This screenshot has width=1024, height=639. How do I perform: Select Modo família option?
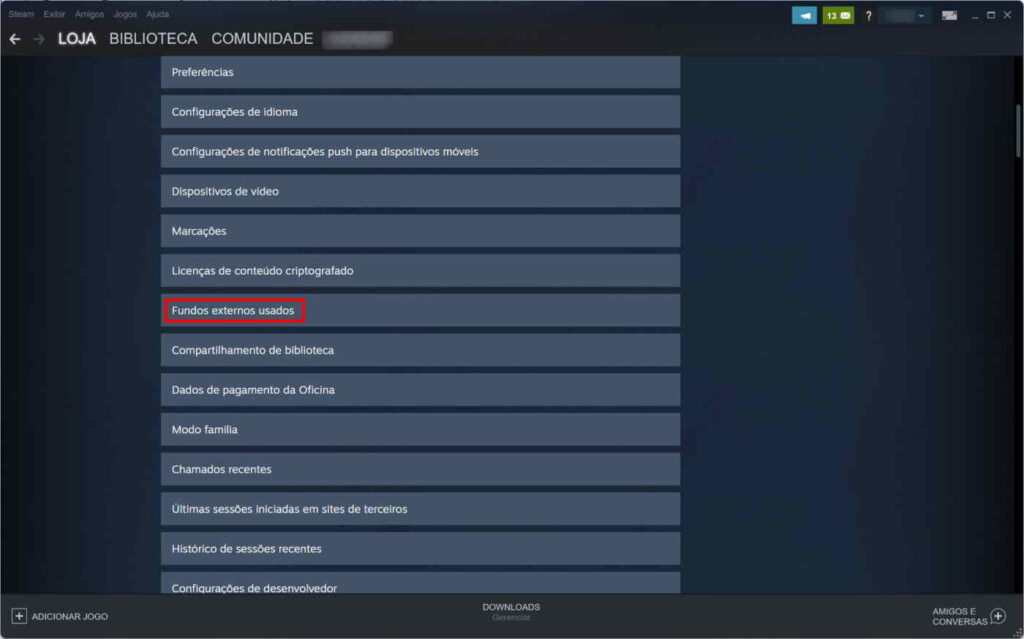tap(205, 429)
